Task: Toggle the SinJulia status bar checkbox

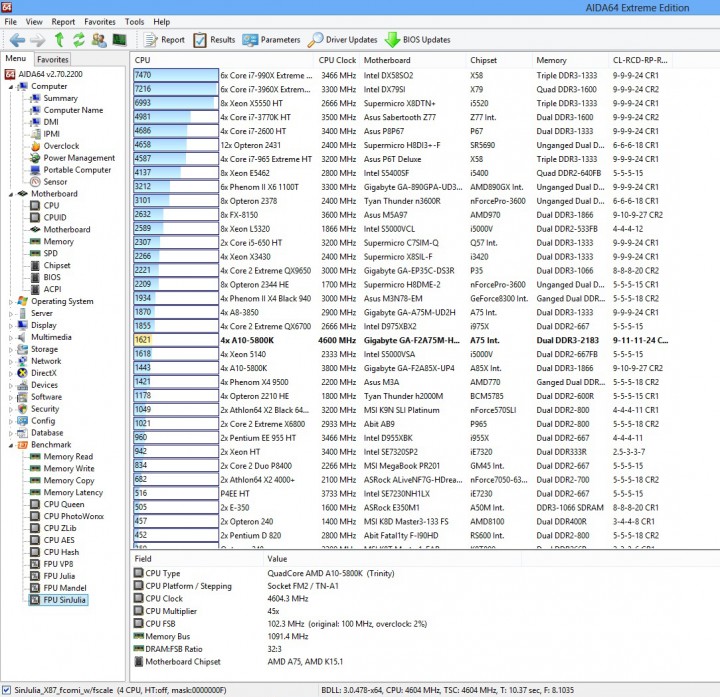Action: (6, 690)
